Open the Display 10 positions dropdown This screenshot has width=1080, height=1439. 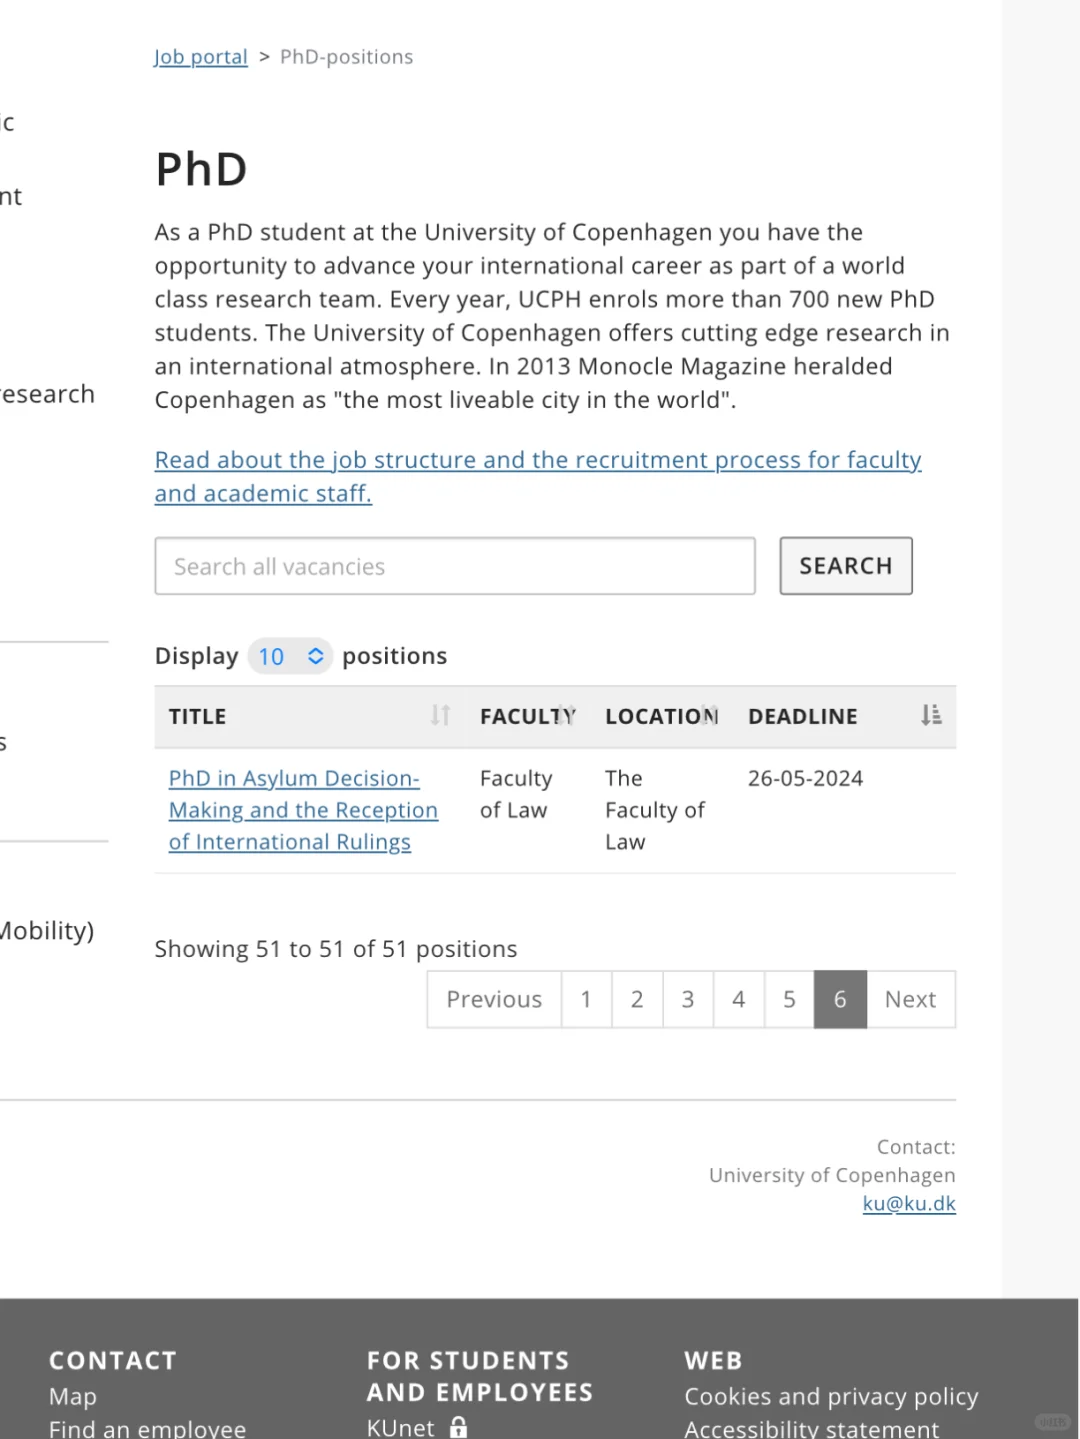(289, 656)
